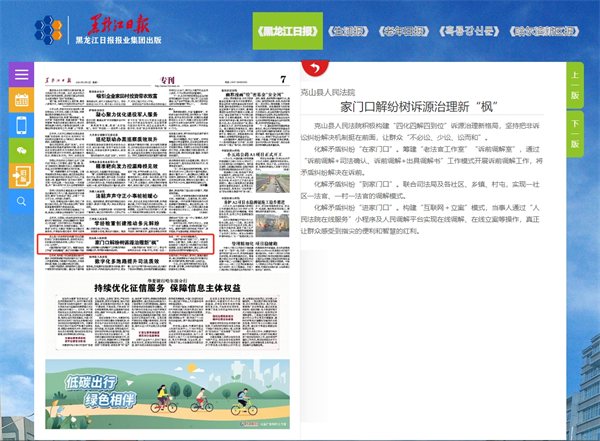The image size is (600, 441).
Task: Click the orange calendar icon
Action: (21, 100)
